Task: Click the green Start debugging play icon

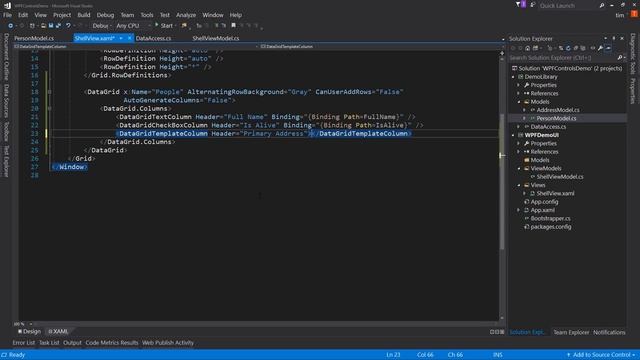Action: tap(157, 25)
